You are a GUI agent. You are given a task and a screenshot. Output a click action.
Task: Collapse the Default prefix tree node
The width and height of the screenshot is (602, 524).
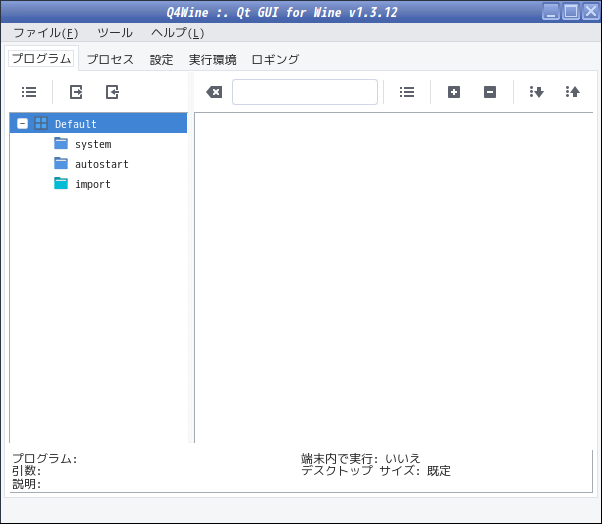click(22, 124)
